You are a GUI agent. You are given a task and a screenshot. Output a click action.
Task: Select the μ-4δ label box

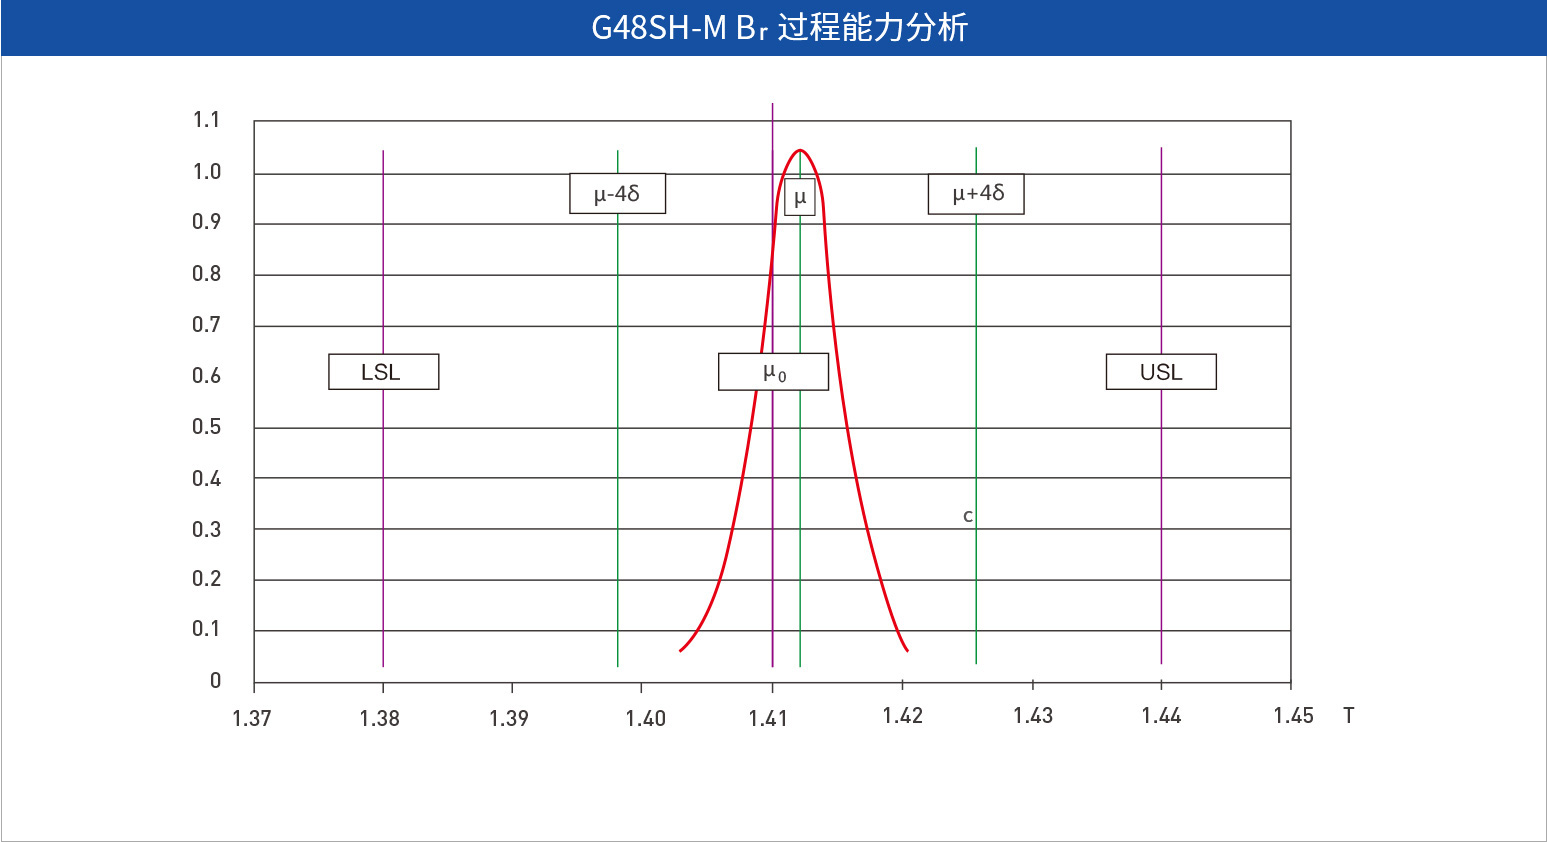pyautogui.click(x=617, y=194)
